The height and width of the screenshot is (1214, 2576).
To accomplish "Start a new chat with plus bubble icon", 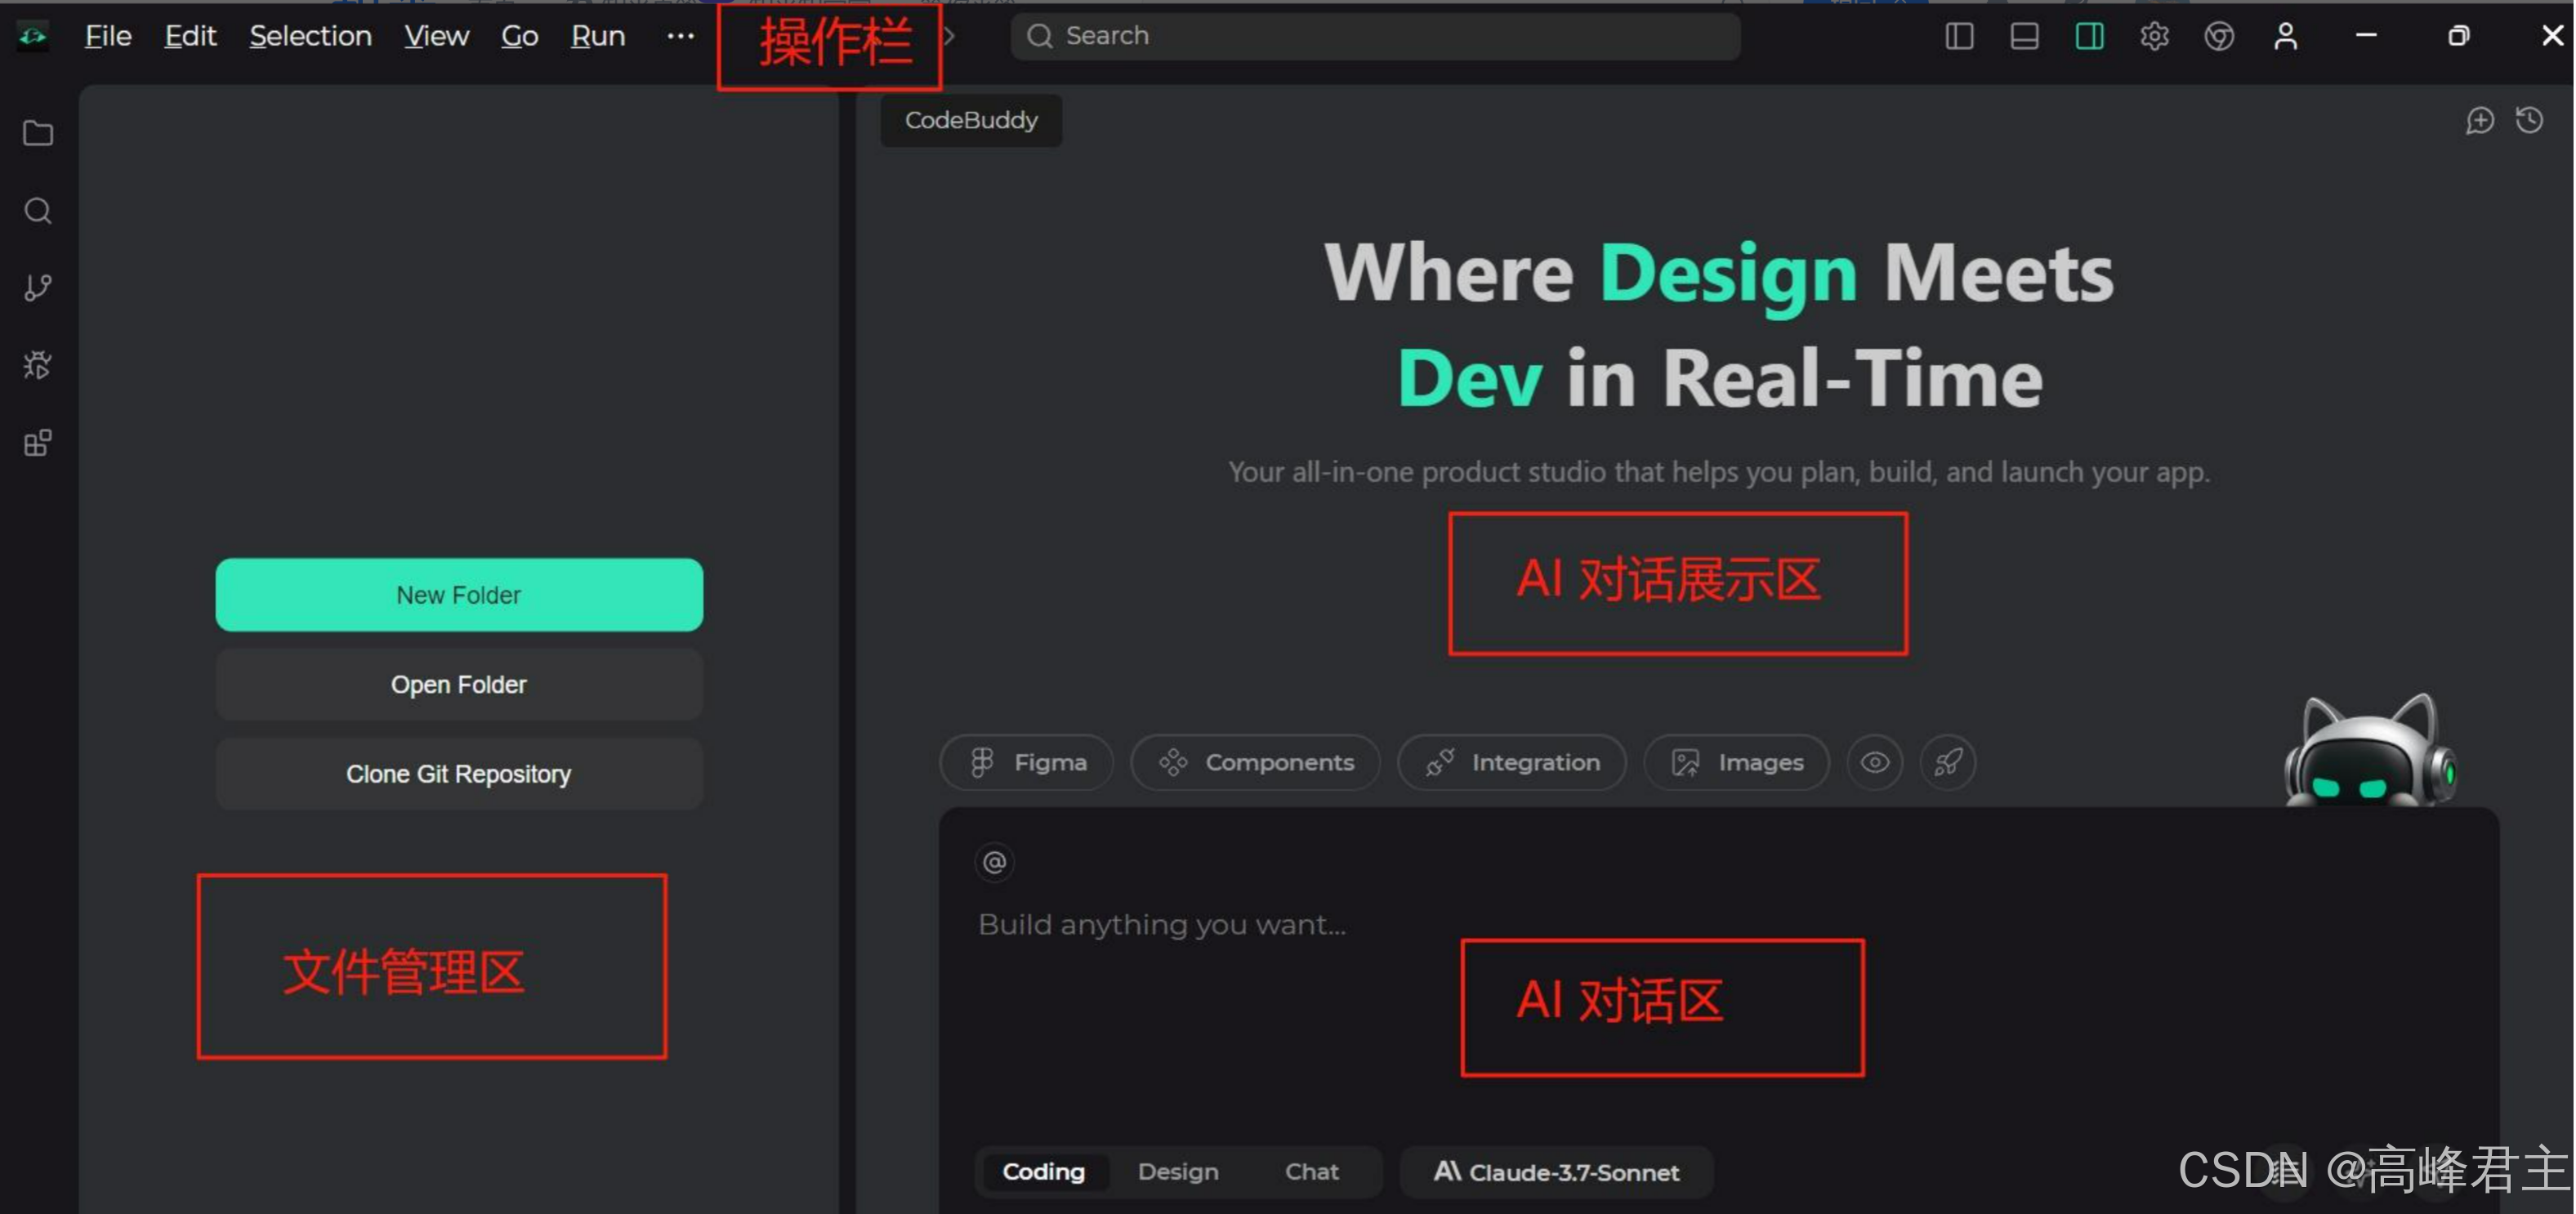I will [2479, 120].
